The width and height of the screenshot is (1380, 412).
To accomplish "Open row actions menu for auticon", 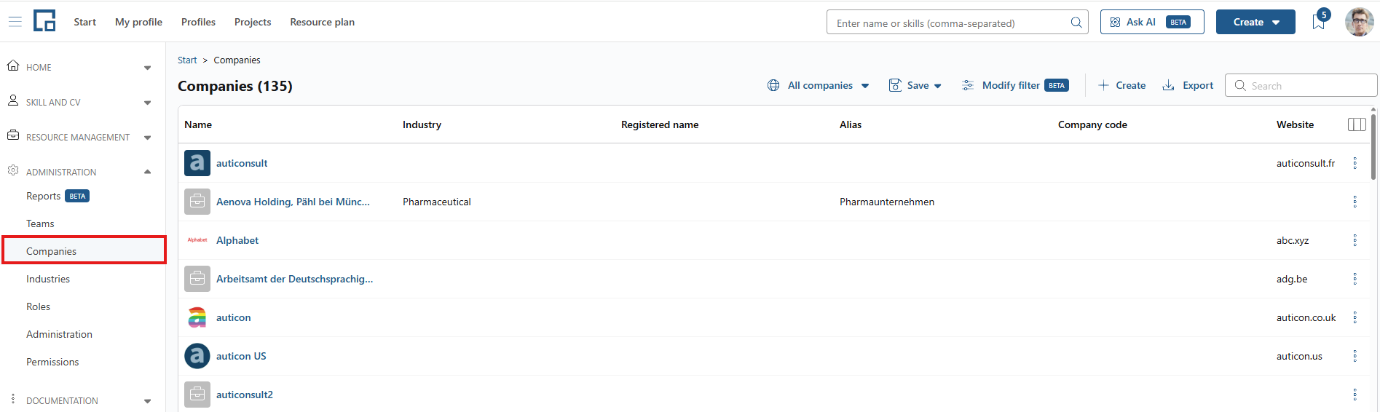I will click(1355, 317).
